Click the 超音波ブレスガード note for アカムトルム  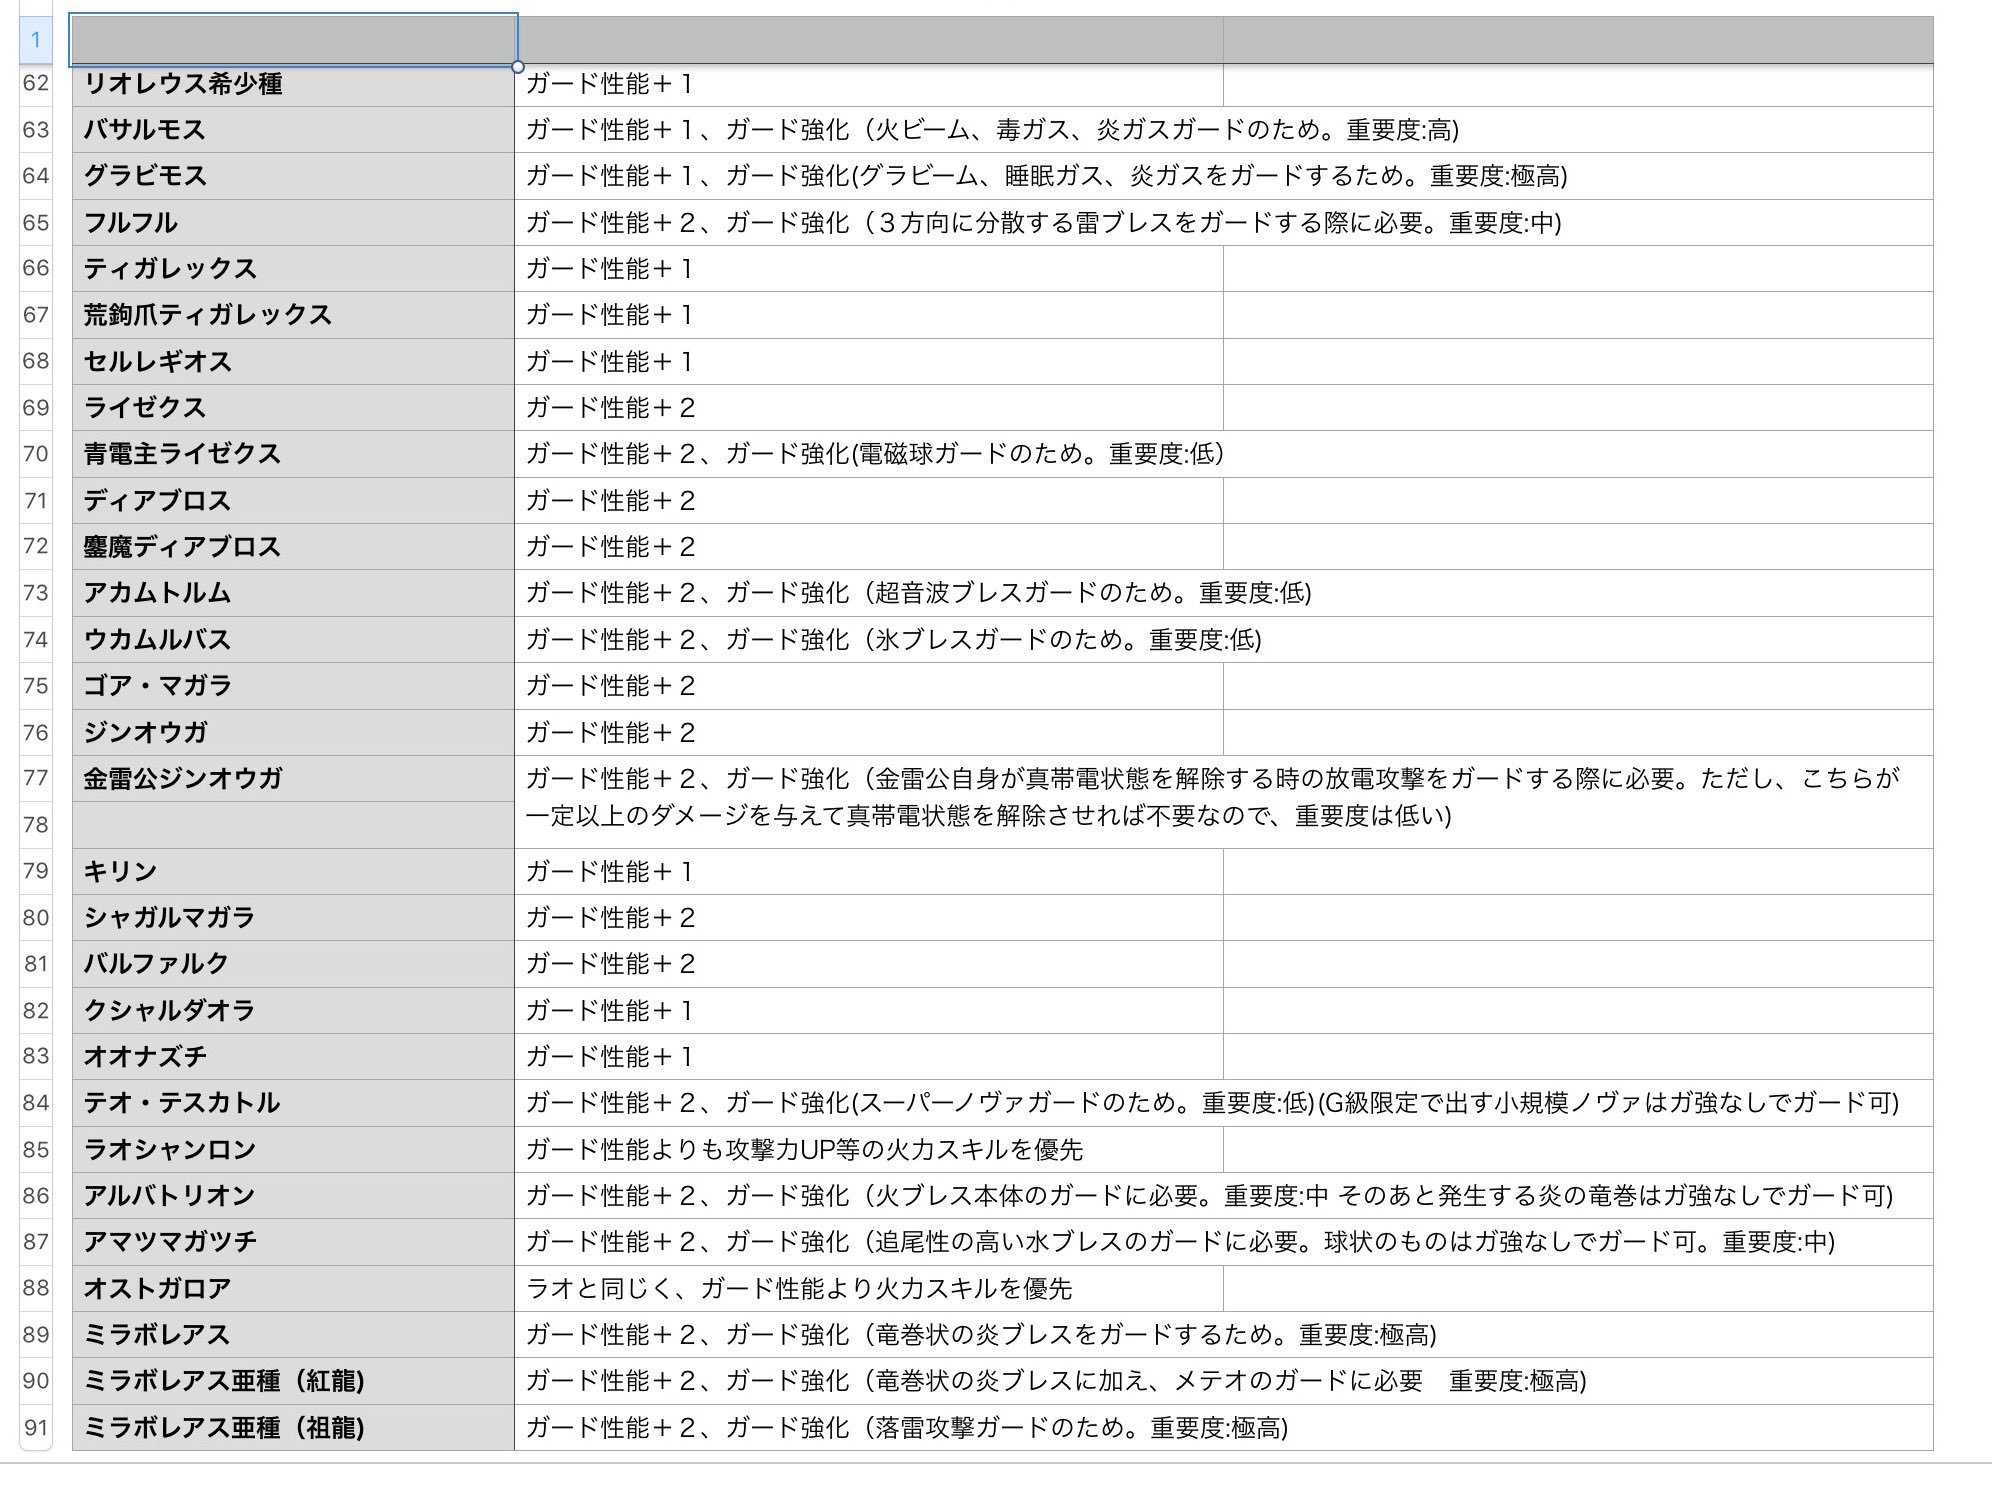[918, 593]
